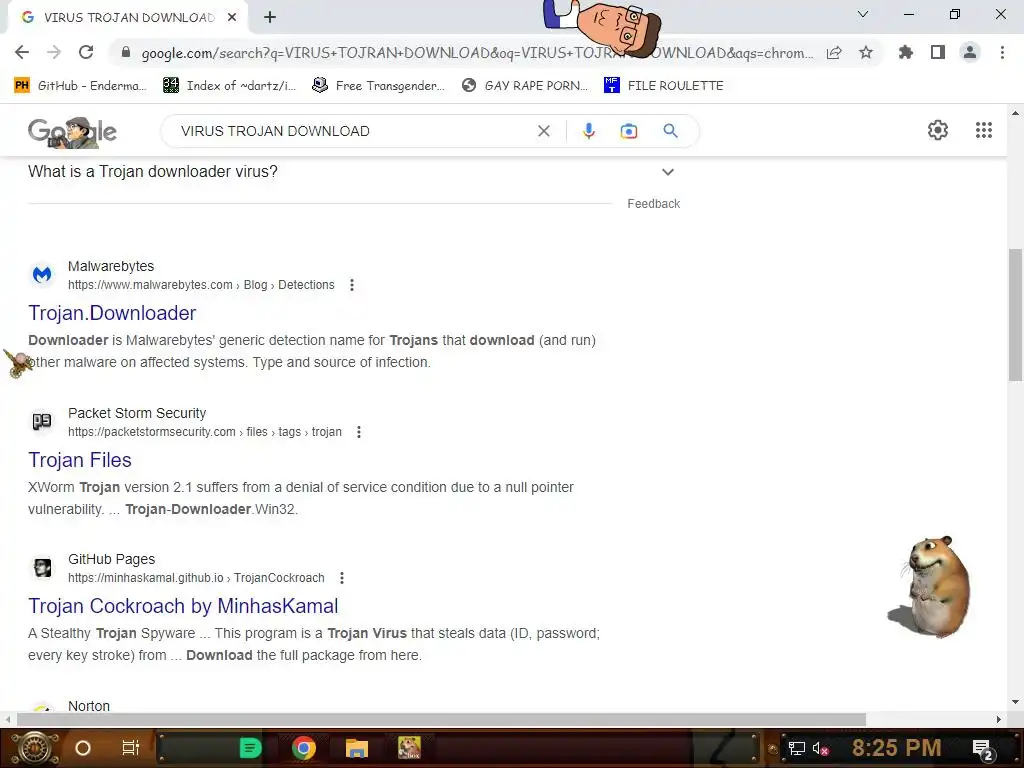Open Trojan Cockroach by MinhasKamal result
Image resolution: width=1024 pixels, height=768 pixels.
183,606
